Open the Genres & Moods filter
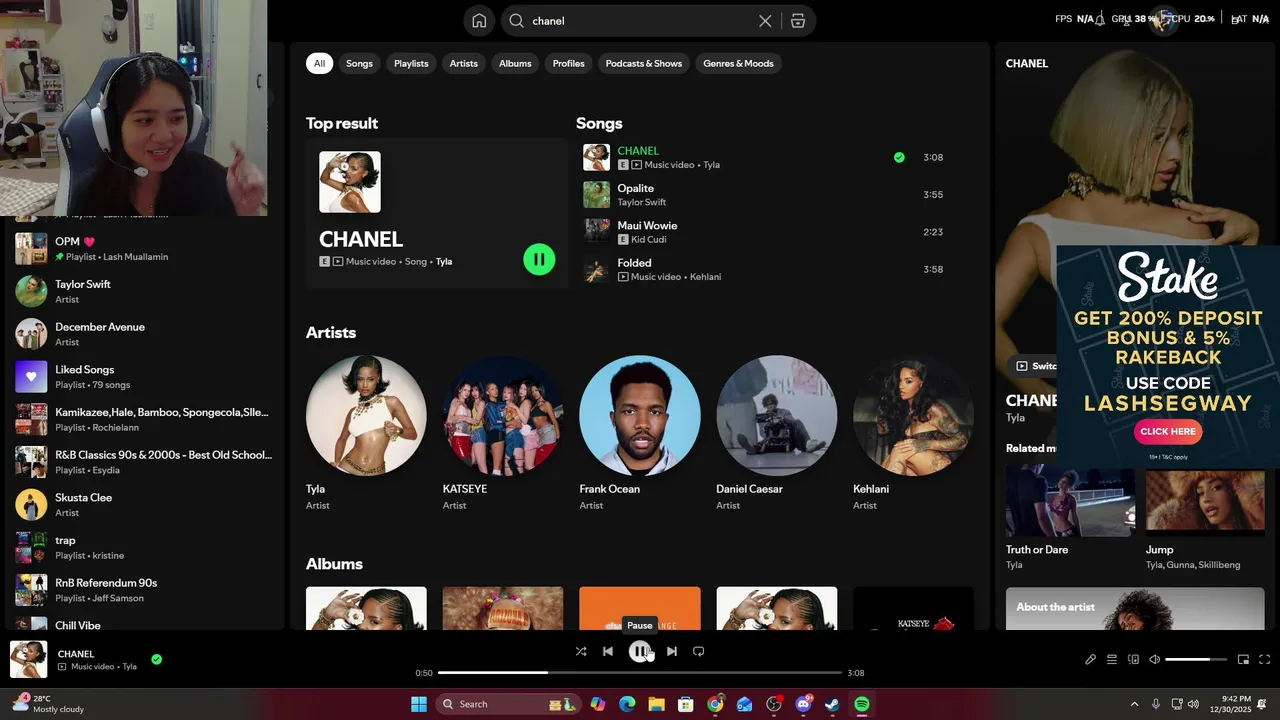The image size is (1280, 720). coord(738,63)
